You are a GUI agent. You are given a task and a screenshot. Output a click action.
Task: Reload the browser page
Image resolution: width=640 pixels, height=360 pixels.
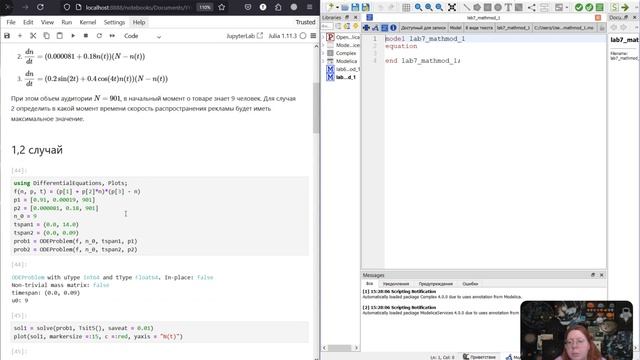40,7
